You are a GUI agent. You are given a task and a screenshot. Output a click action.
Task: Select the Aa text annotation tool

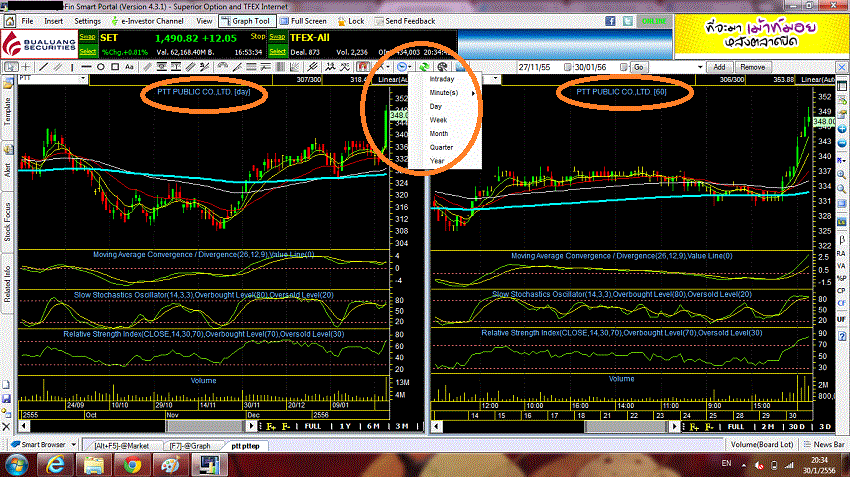[129, 67]
